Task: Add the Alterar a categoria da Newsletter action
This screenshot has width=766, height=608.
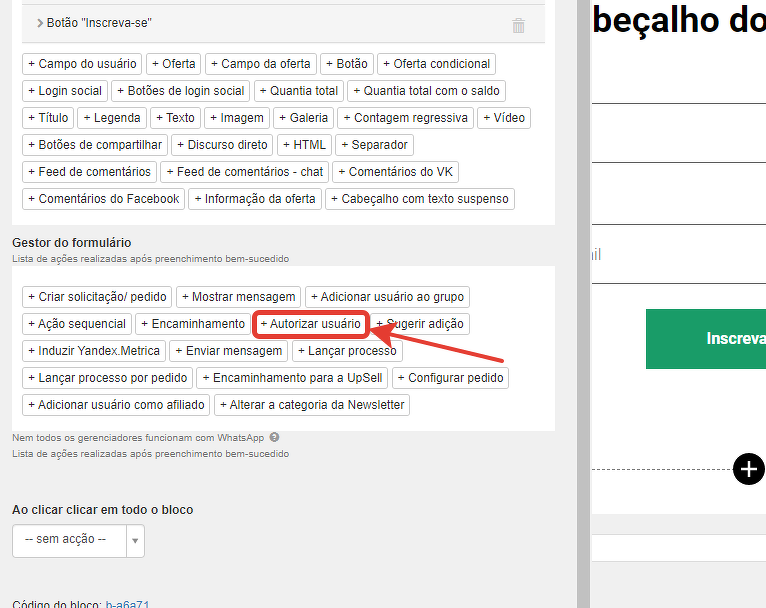Action: point(312,405)
